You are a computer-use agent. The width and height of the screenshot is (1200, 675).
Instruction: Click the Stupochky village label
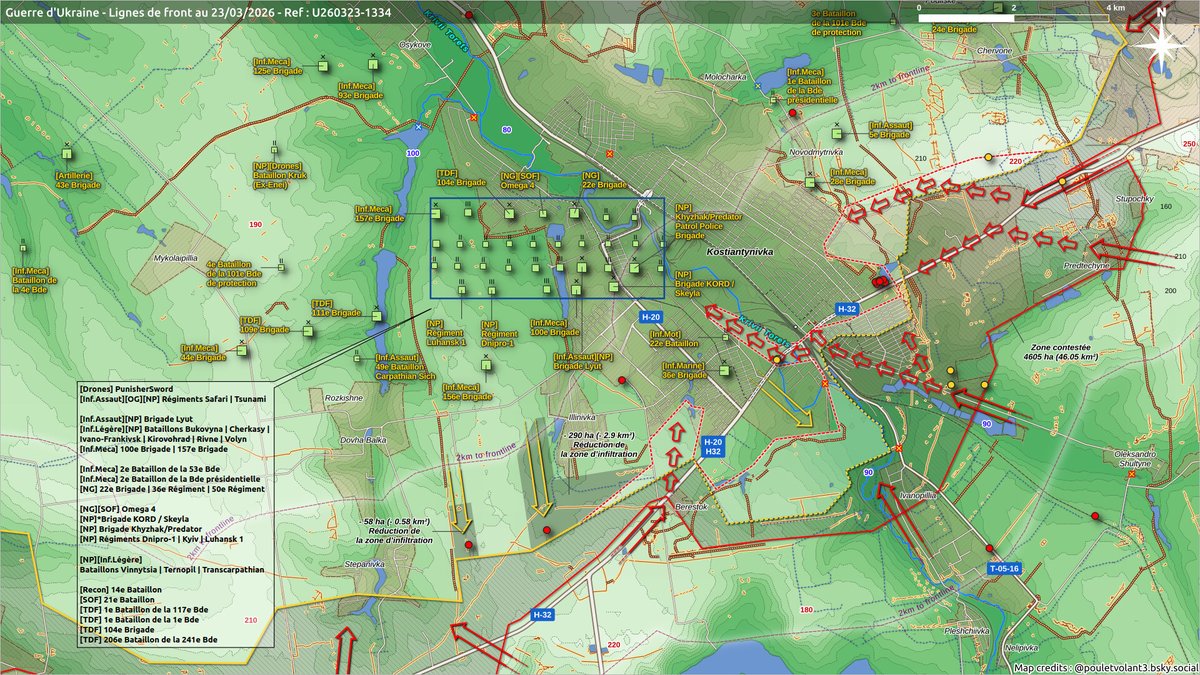[1134, 197]
